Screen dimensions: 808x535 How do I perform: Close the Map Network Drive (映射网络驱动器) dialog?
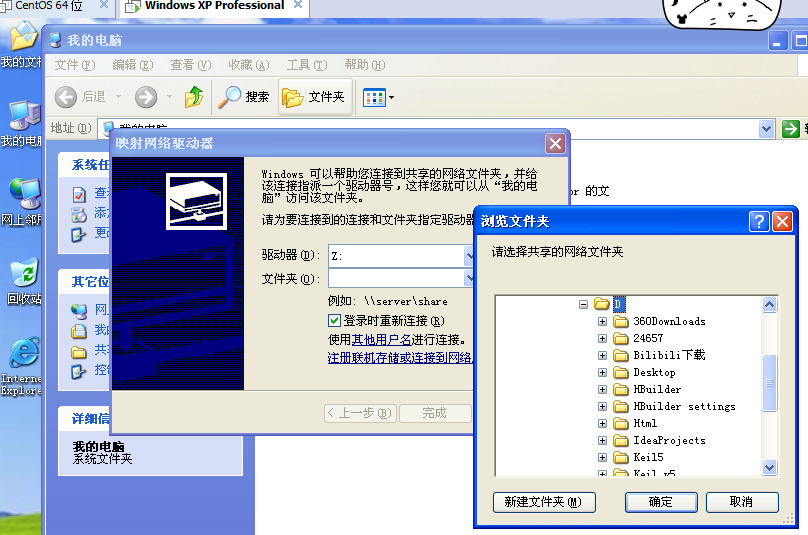click(556, 143)
